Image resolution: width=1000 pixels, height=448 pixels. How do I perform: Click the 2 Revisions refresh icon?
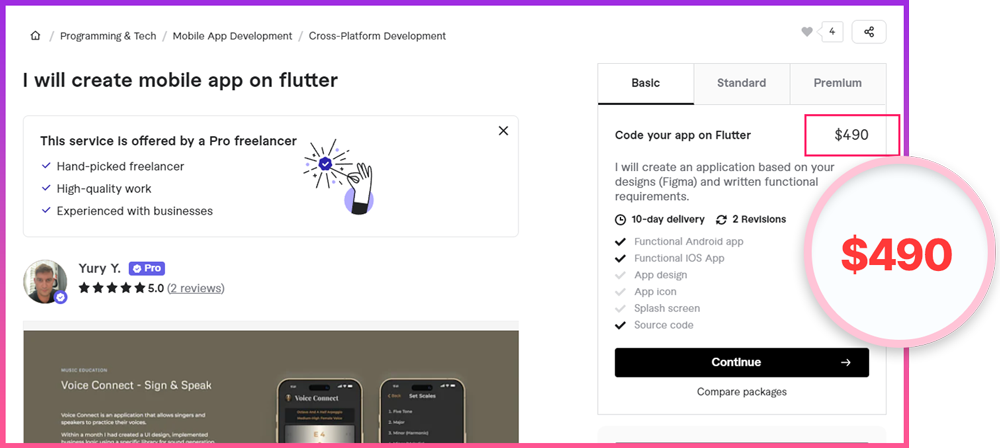coord(722,219)
